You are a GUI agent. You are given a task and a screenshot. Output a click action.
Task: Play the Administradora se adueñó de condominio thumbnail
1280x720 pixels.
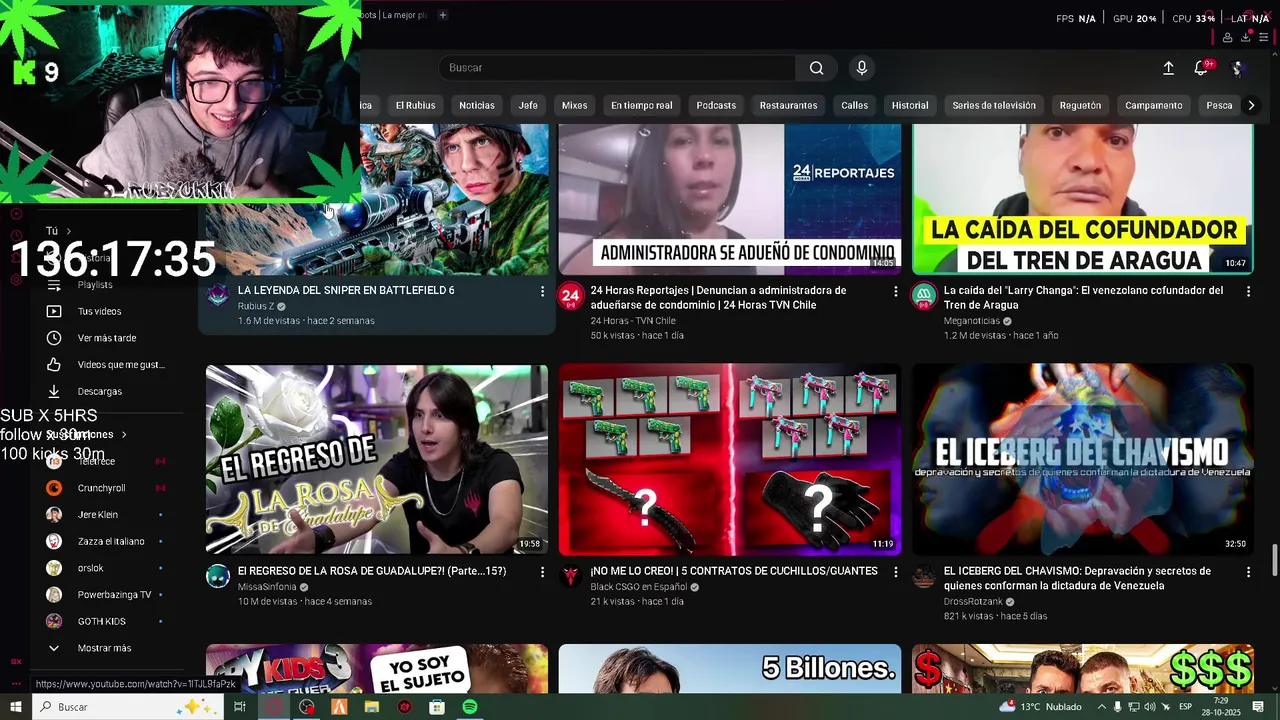tap(730, 199)
